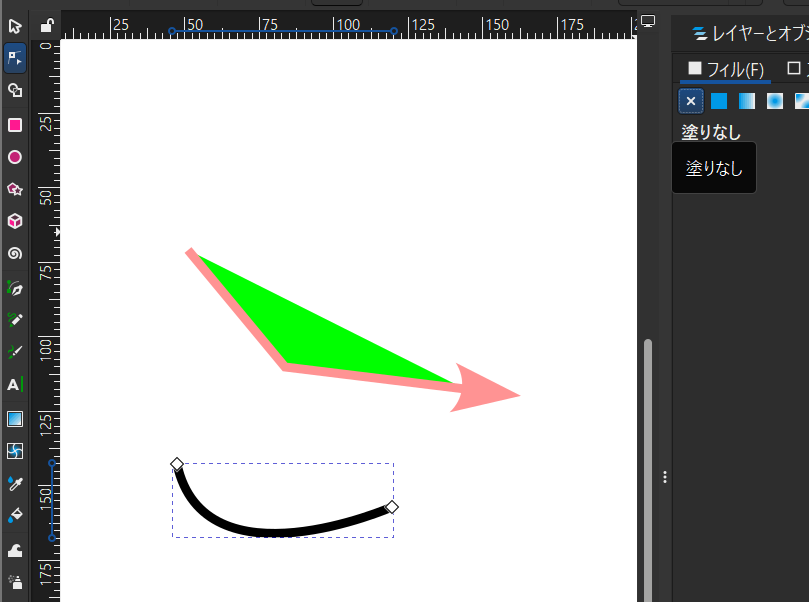Choose the 3D Box tool
Image resolution: width=809 pixels, height=602 pixels.
pyautogui.click(x=15, y=221)
